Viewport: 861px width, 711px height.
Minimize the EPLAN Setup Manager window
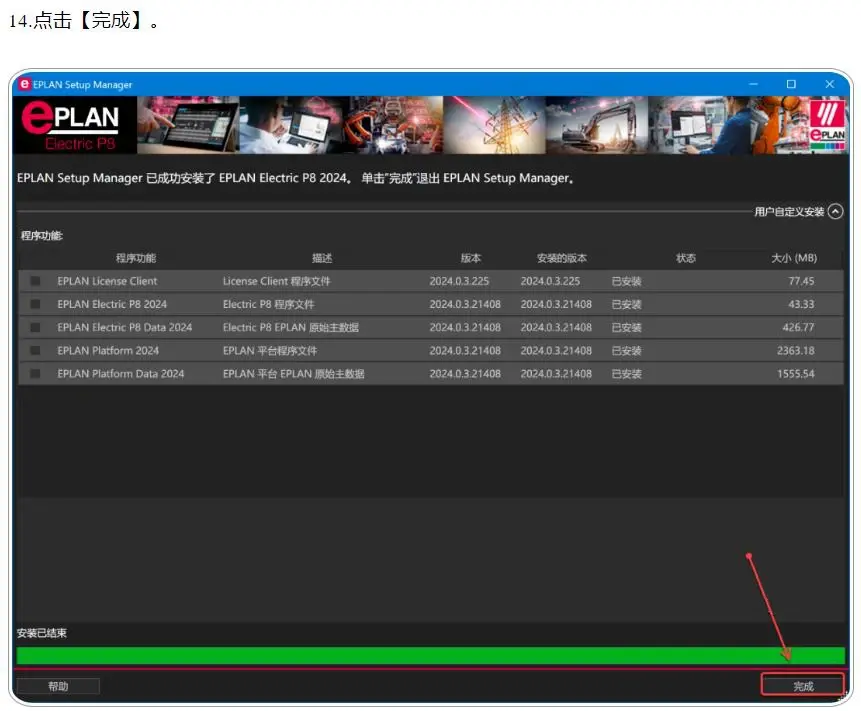[x=753, y=84]
